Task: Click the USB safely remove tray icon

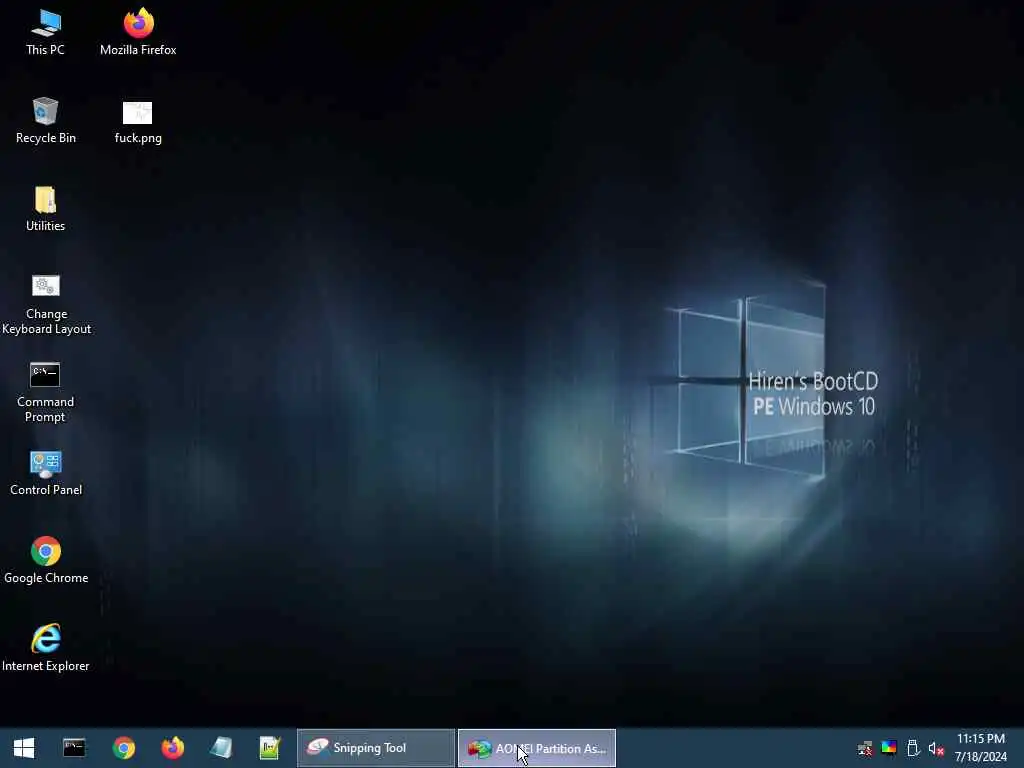Action: [x=913, y=748]
